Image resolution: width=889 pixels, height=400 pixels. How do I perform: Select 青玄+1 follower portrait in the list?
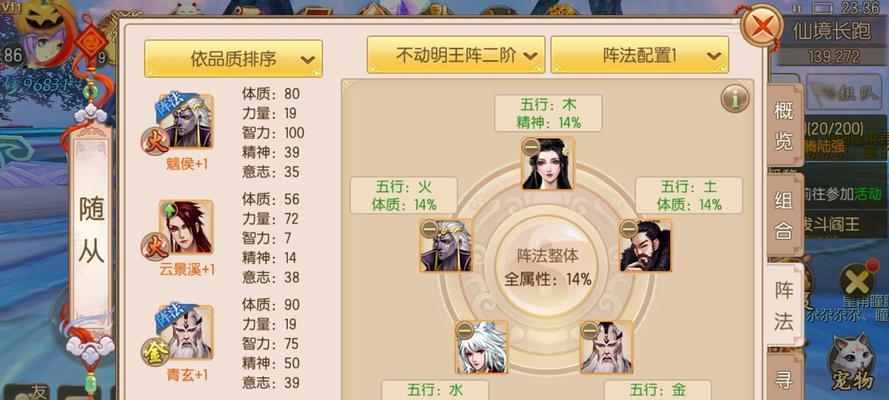tap(186, 333)
